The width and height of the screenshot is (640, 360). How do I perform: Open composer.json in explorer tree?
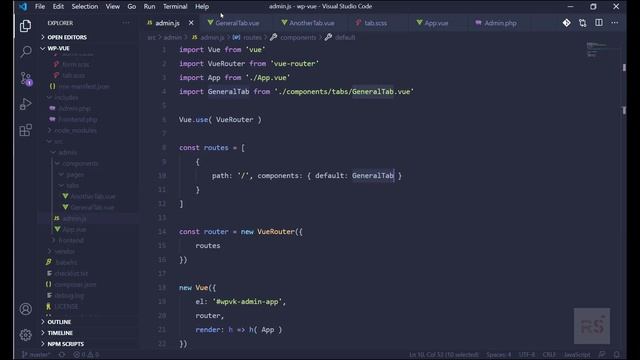75,284
